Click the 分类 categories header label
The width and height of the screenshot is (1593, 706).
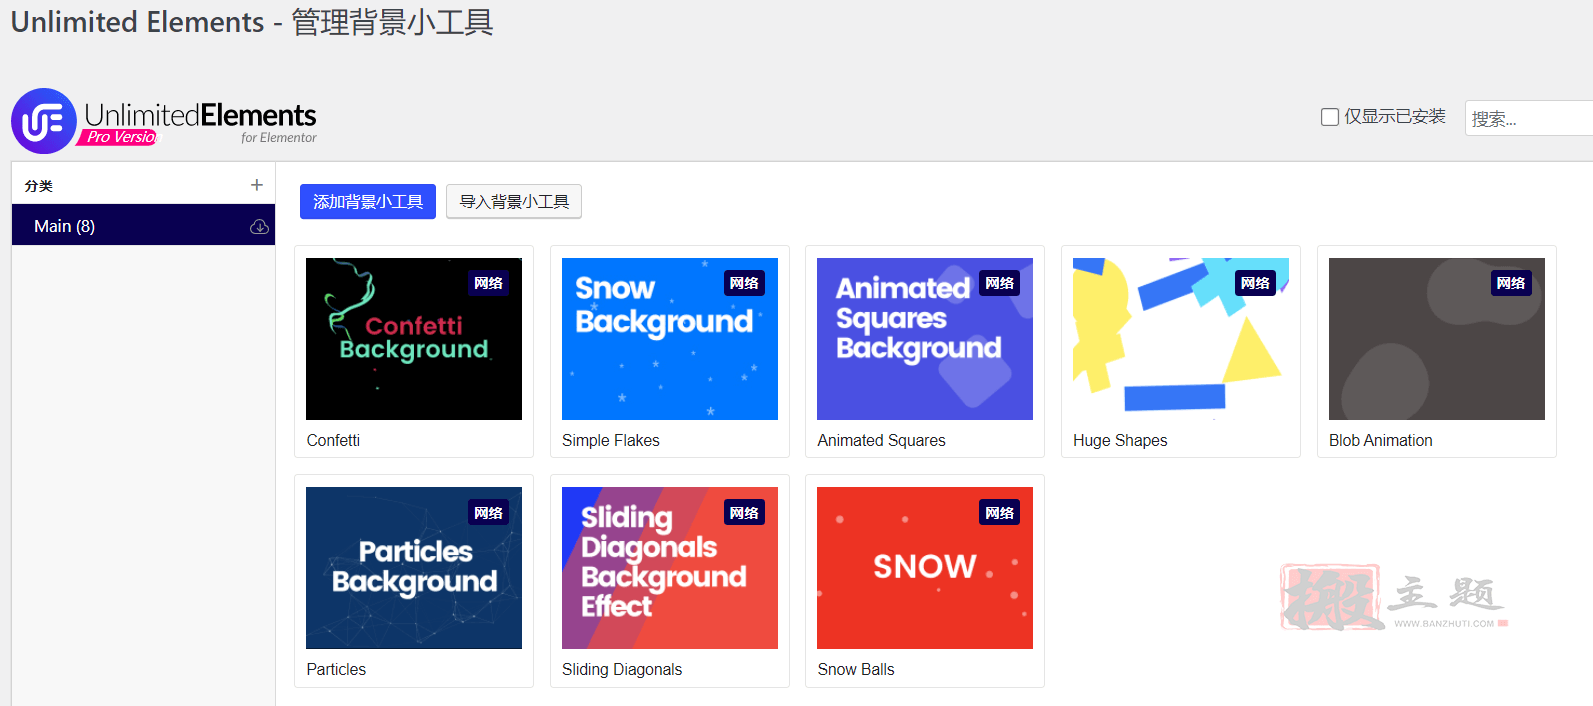39,186
